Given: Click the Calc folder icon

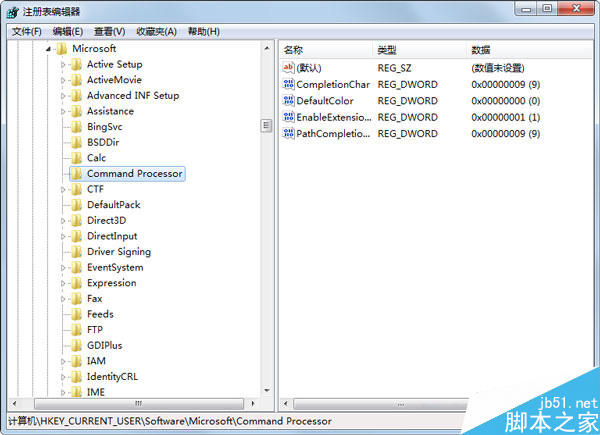Looking at the screenshot, I should click(x=77, y=158).
